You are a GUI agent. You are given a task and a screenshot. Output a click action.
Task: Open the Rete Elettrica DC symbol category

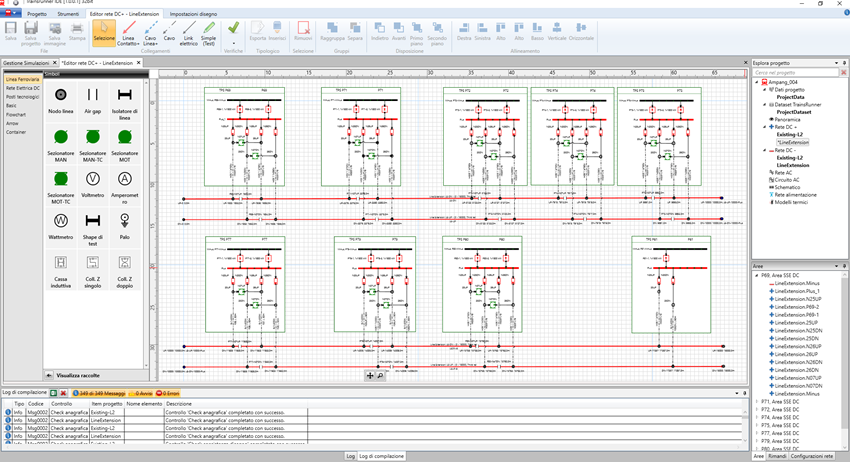(23, 88)
